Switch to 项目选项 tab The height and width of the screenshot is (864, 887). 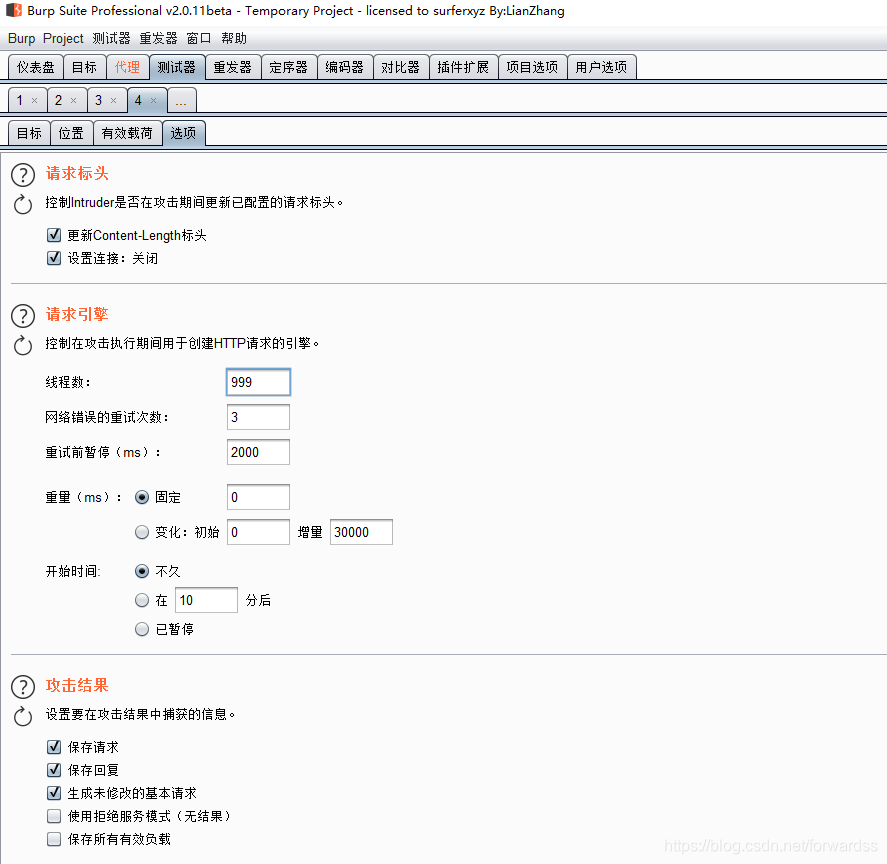532,67
